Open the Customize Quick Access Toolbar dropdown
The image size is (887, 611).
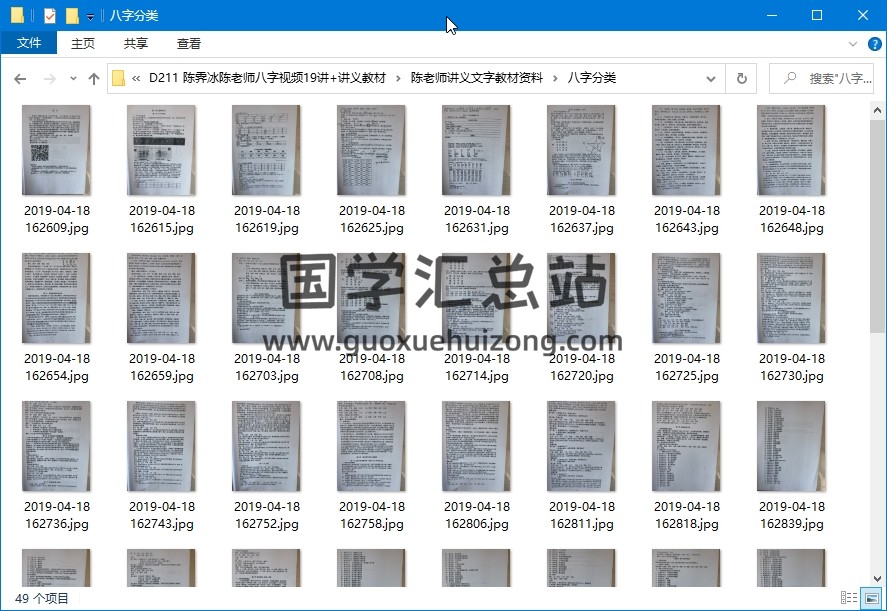point(90,16)
